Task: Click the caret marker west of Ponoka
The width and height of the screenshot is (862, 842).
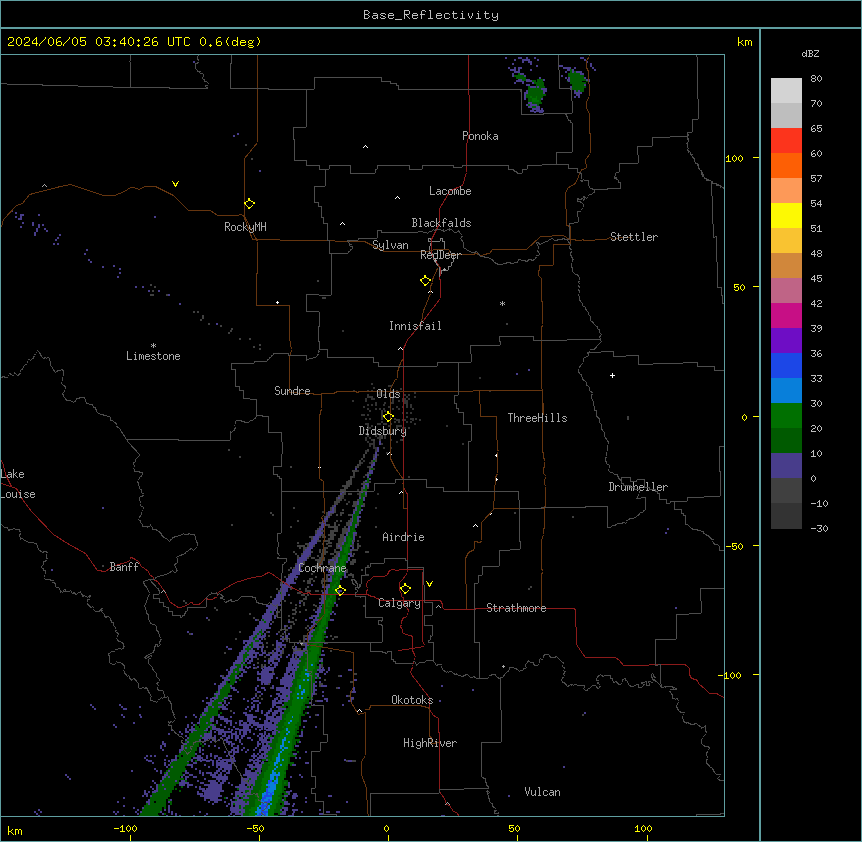Action: [365, 147]
